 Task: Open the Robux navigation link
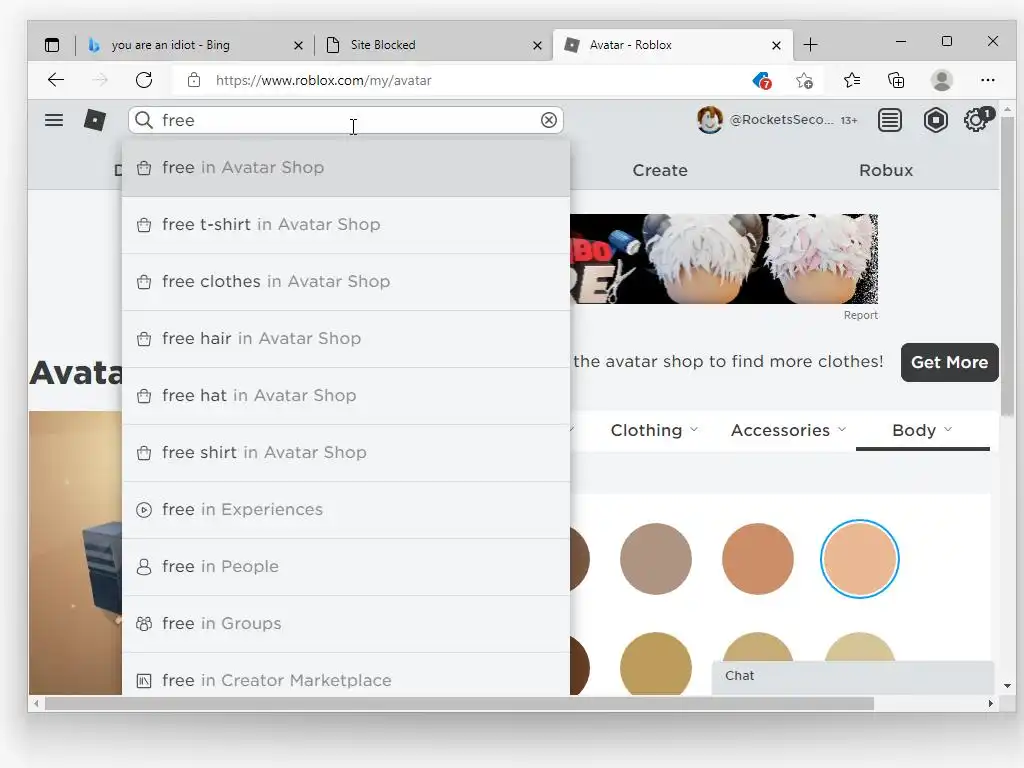(886, 170)
